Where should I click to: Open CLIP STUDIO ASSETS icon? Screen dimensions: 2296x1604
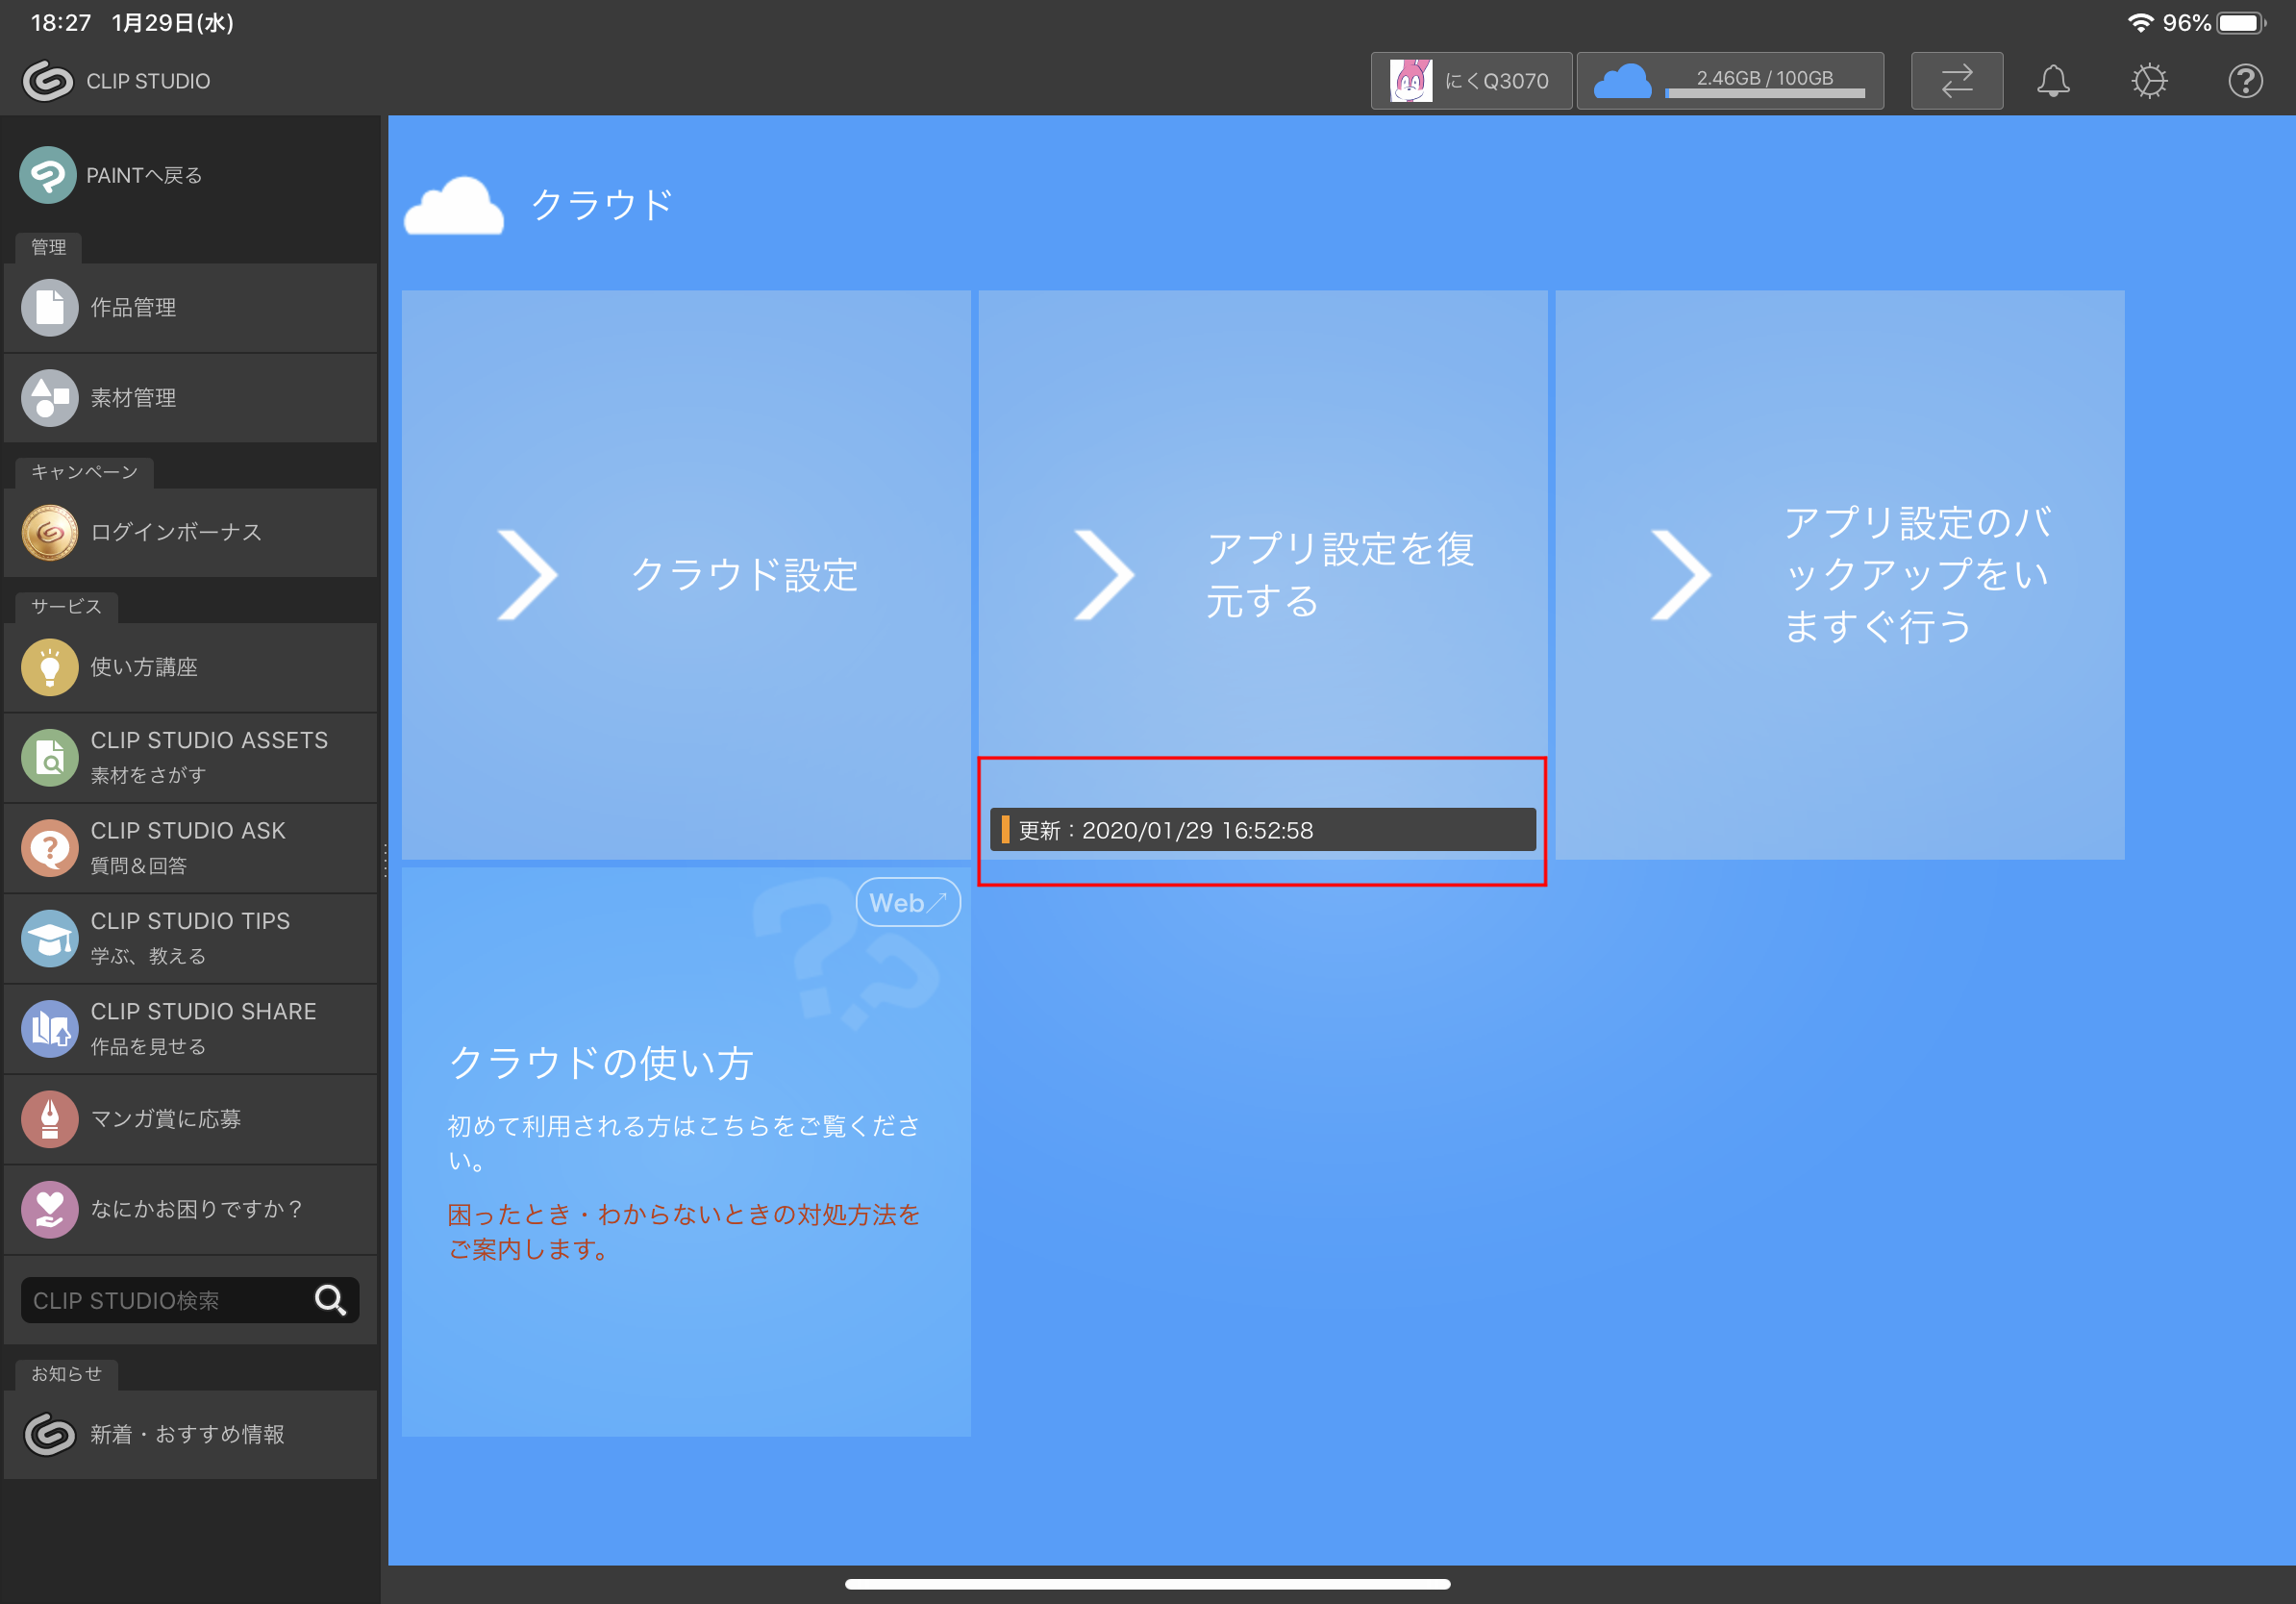pos(49,757)
